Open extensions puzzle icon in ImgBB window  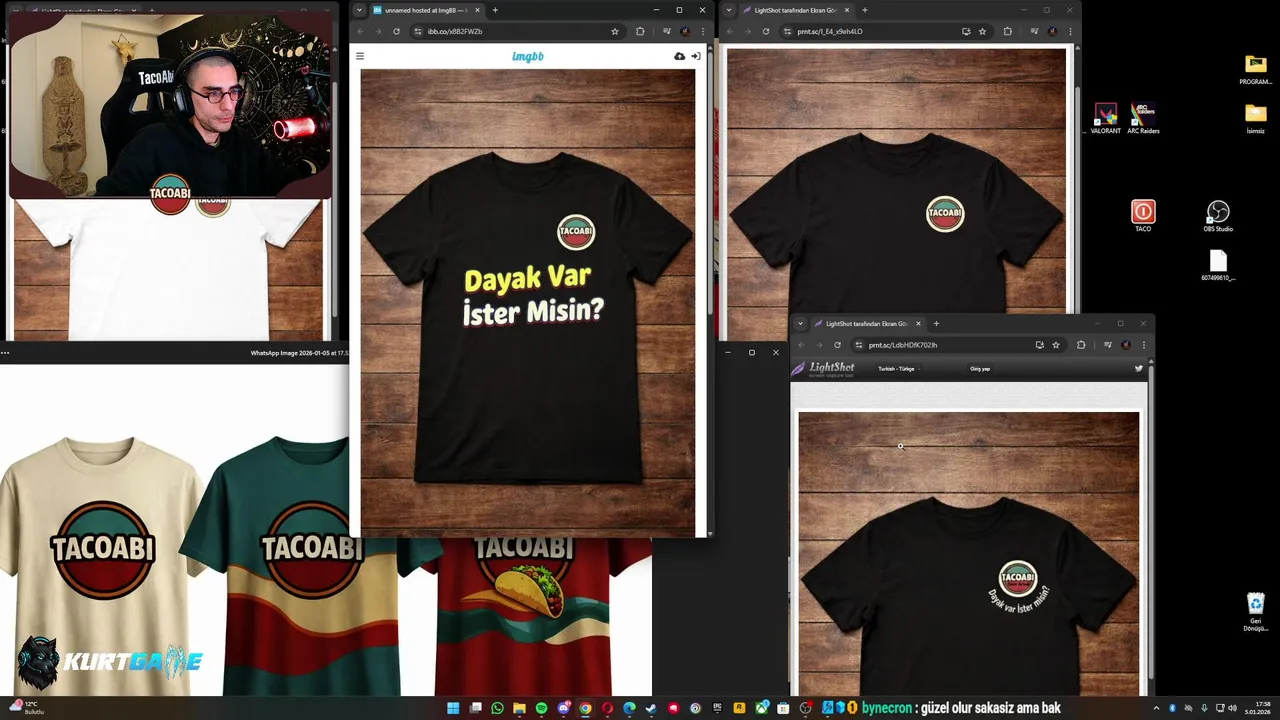coord(640,31)
